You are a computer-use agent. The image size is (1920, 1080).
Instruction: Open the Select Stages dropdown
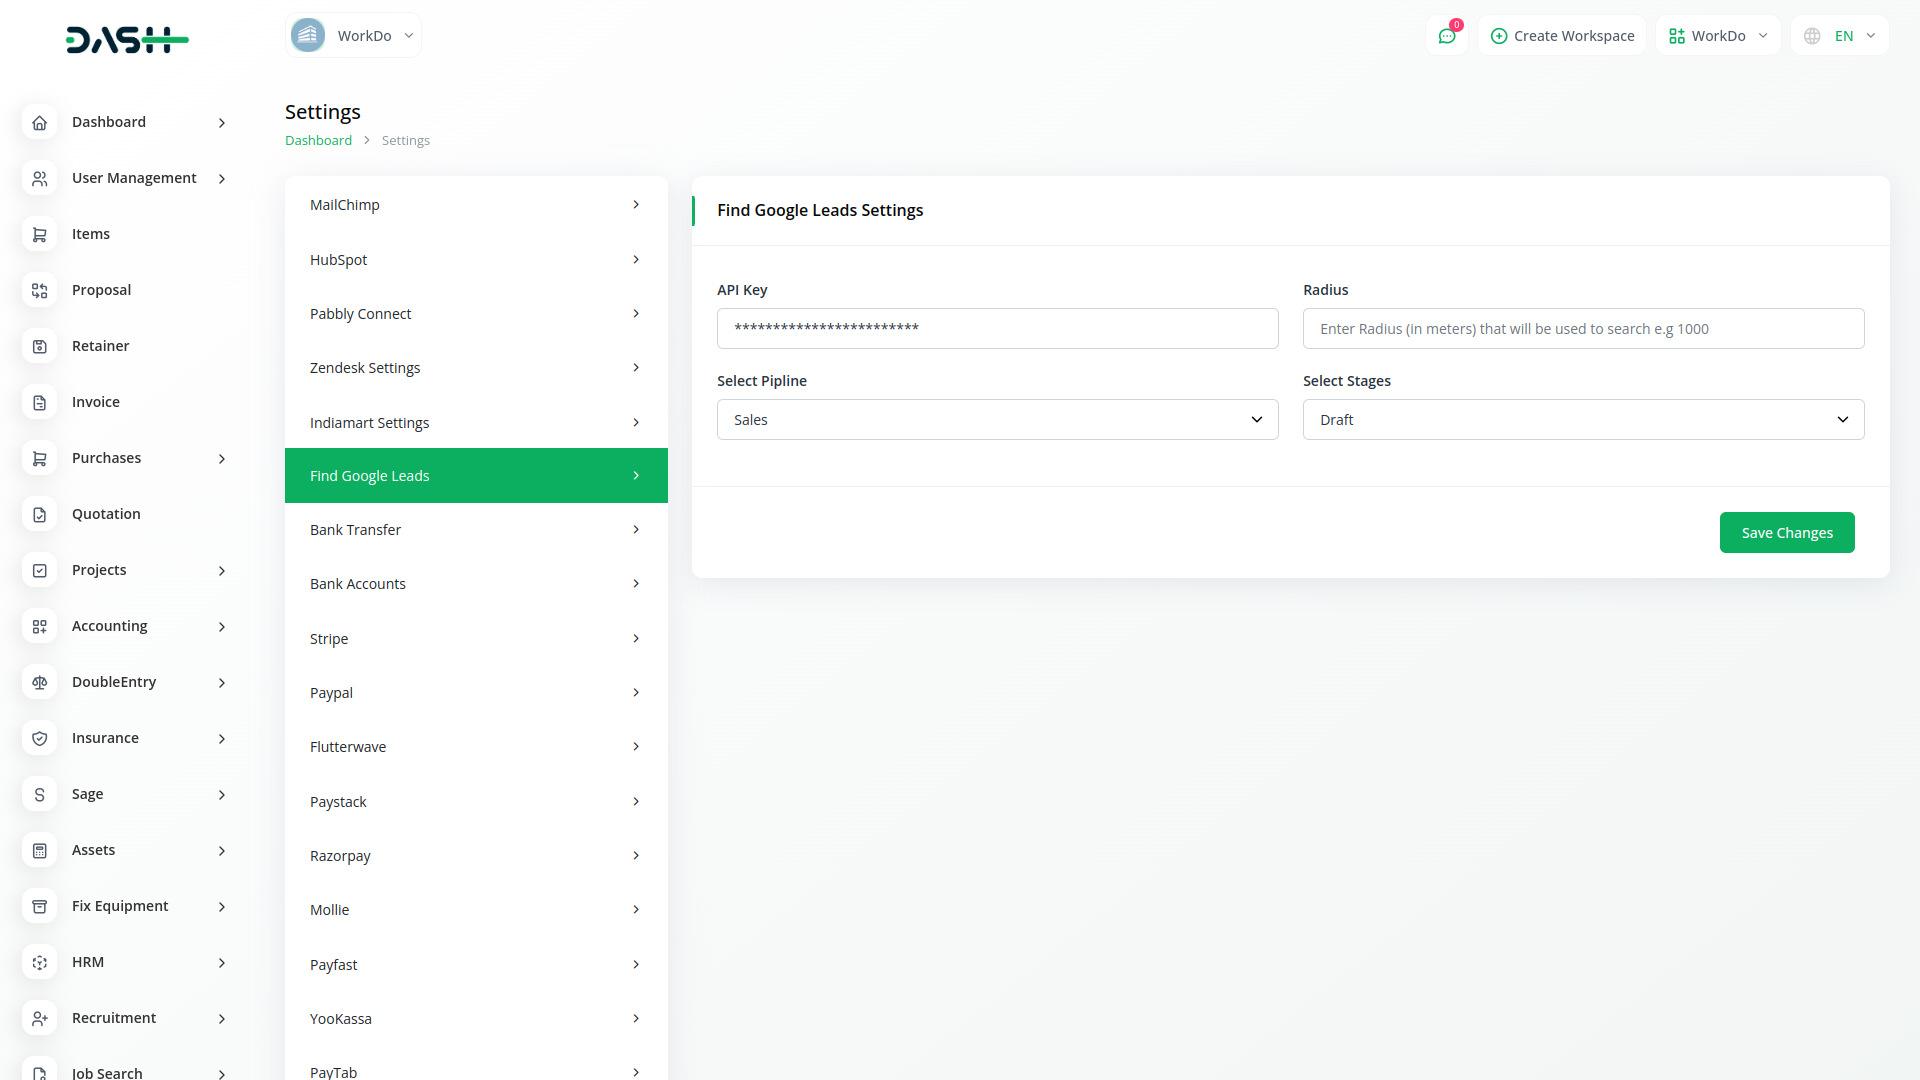click(x=1583, y=420)
